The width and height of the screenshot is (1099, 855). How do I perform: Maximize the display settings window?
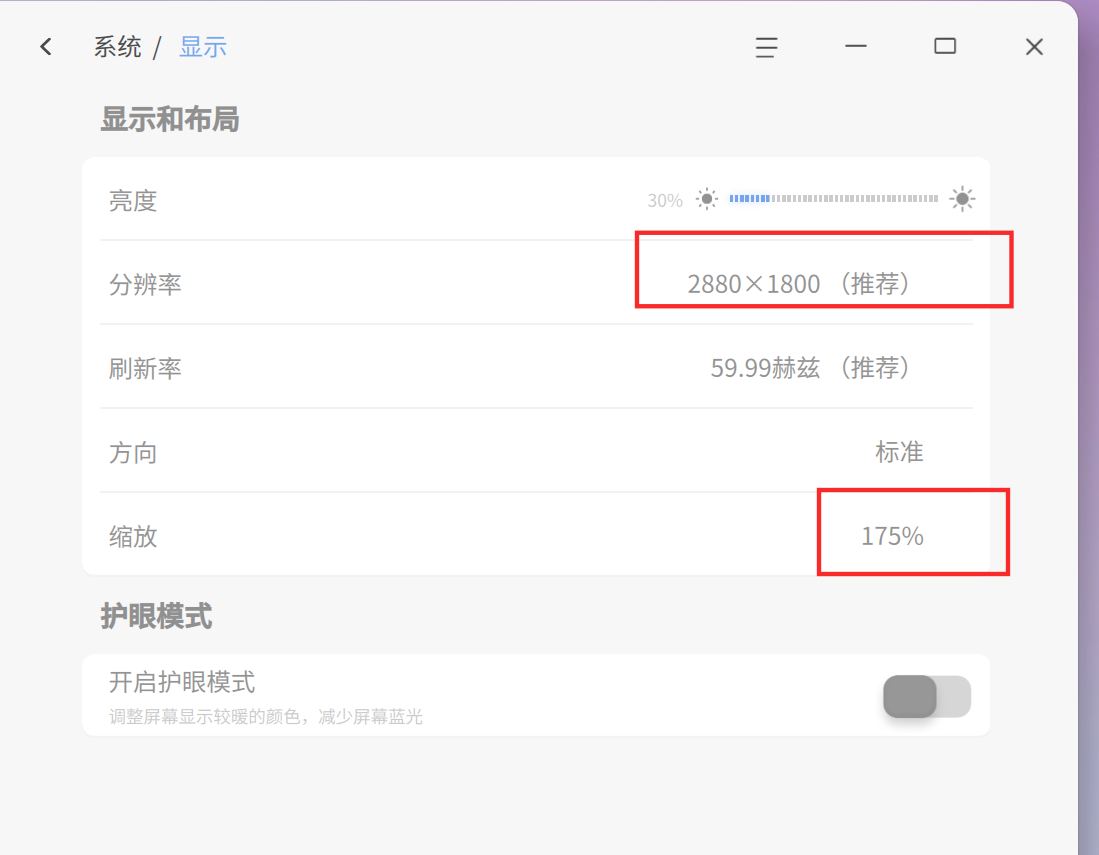pyautogui.click(x=945, y=46)
